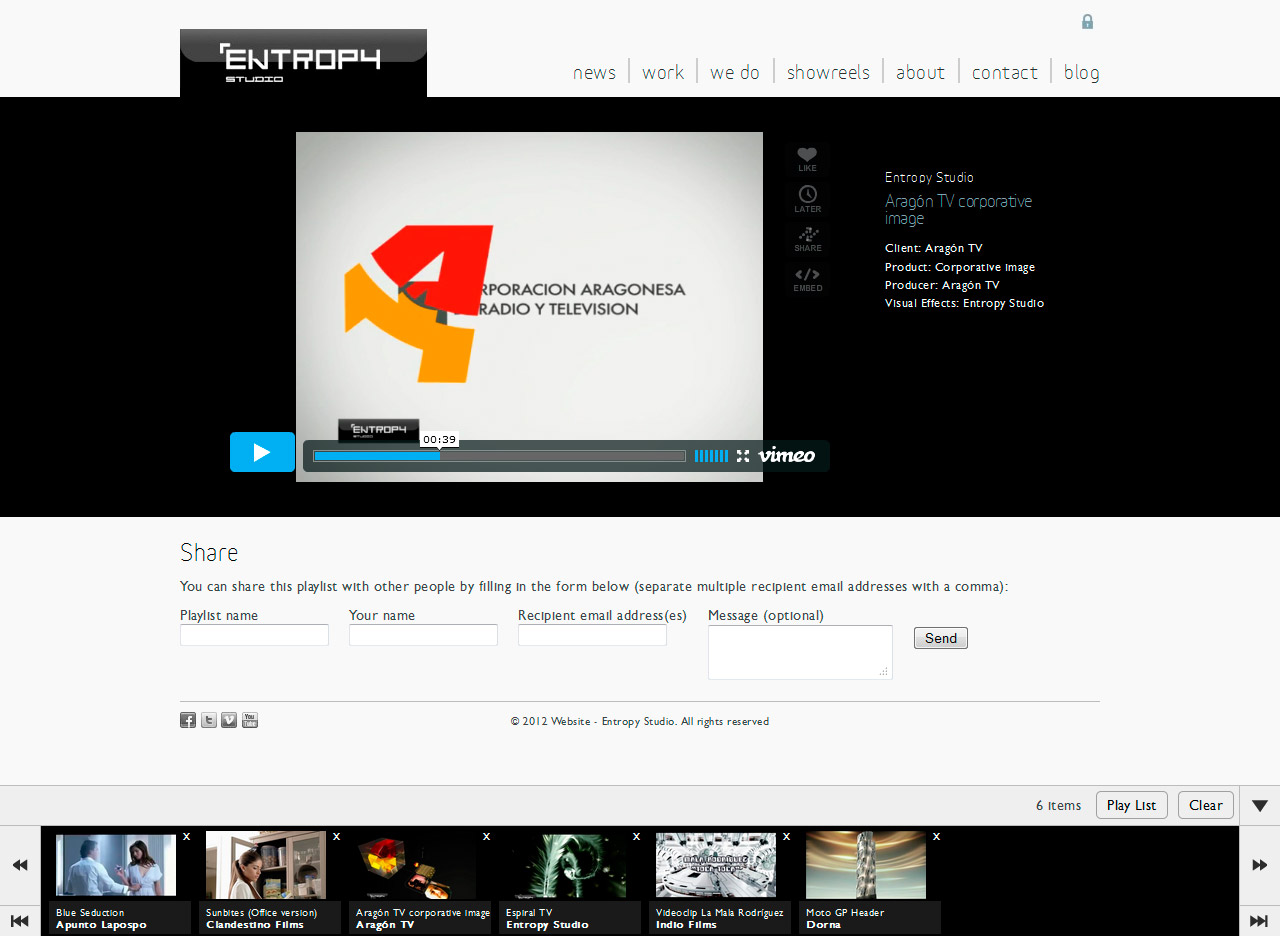Open the showreels menu item
The width and height of the screenshot is (1280, 936).
[x=828, y=72]
